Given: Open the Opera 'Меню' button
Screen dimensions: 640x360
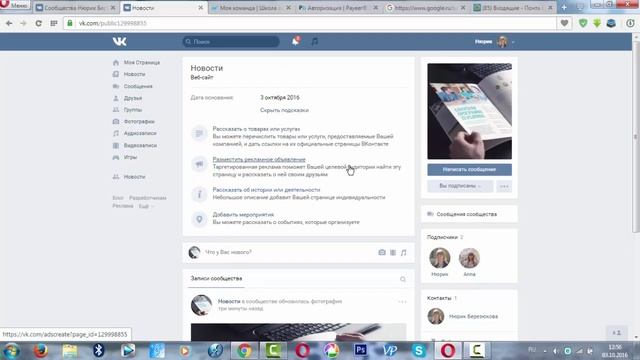Looking at the screenshot, I should tap(15, 5).
